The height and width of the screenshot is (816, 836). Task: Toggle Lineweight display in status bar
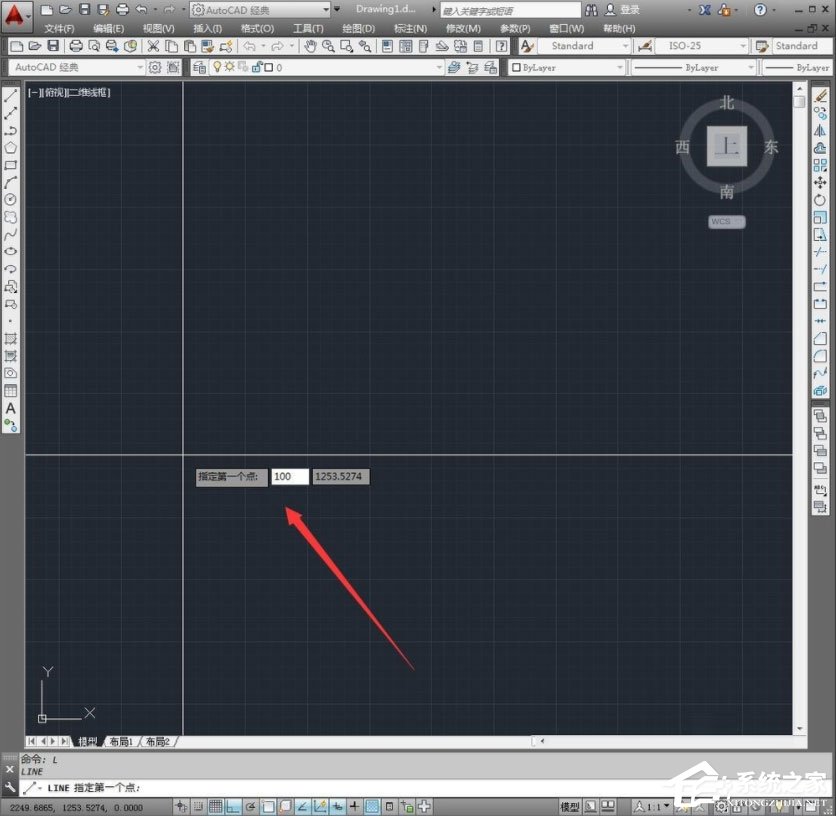354,806
